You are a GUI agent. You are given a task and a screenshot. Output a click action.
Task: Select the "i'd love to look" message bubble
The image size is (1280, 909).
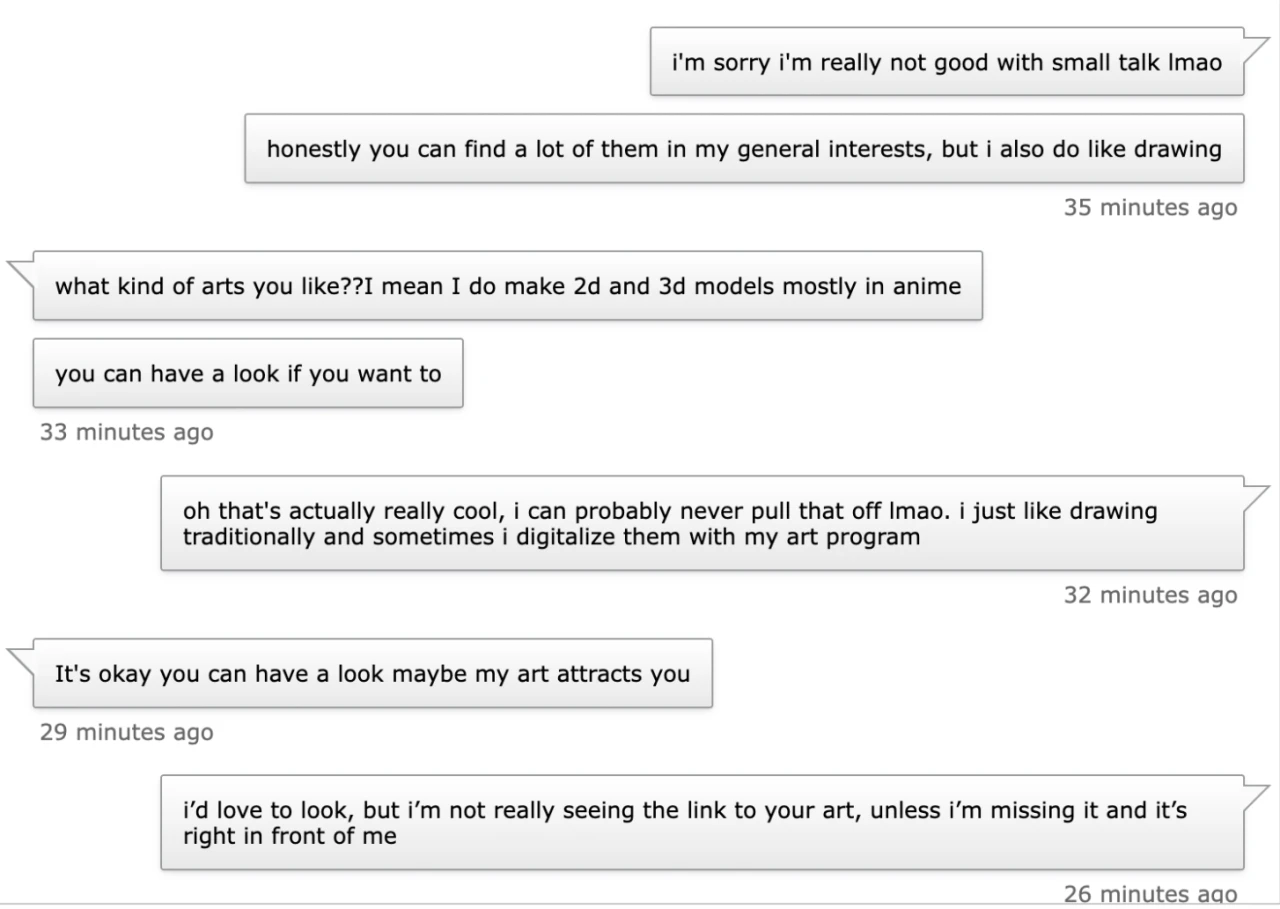coord(701,822)
